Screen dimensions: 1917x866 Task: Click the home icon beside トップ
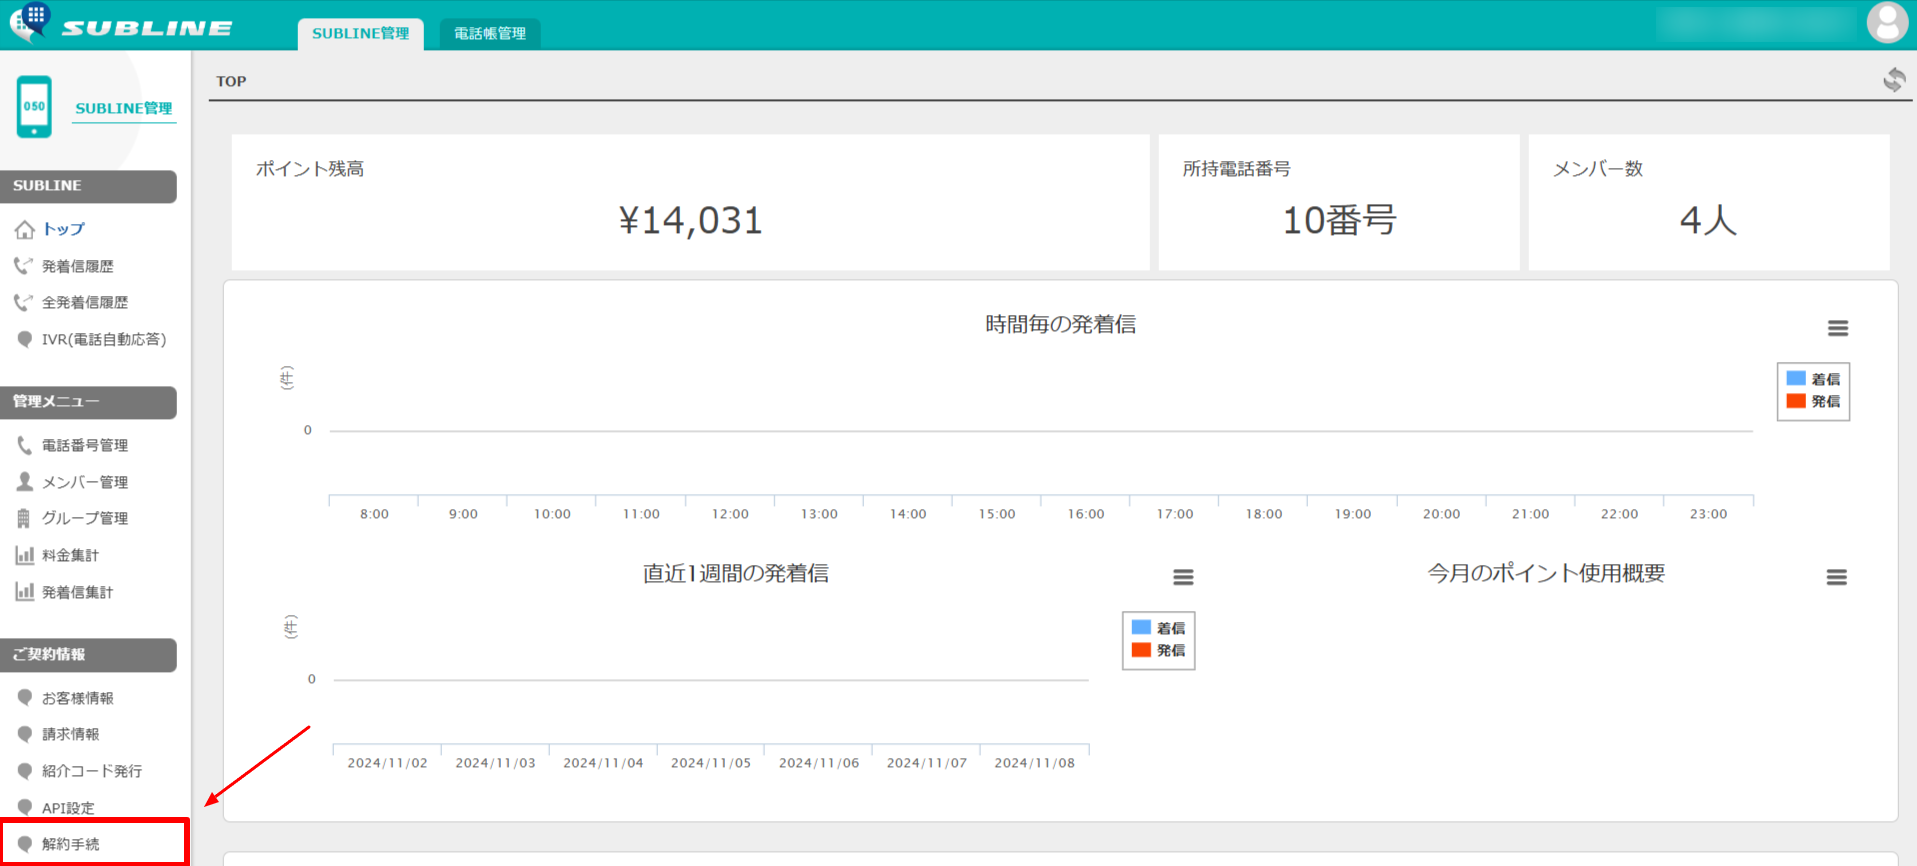(24, 230)
